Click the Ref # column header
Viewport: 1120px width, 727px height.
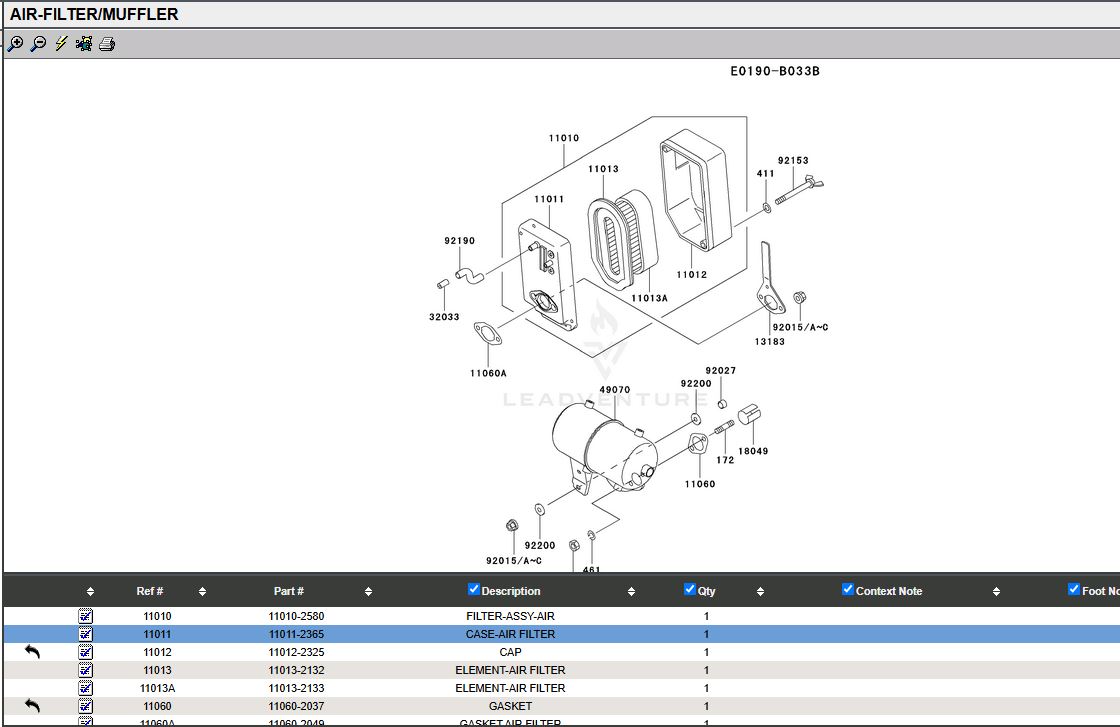click(150, 591)
